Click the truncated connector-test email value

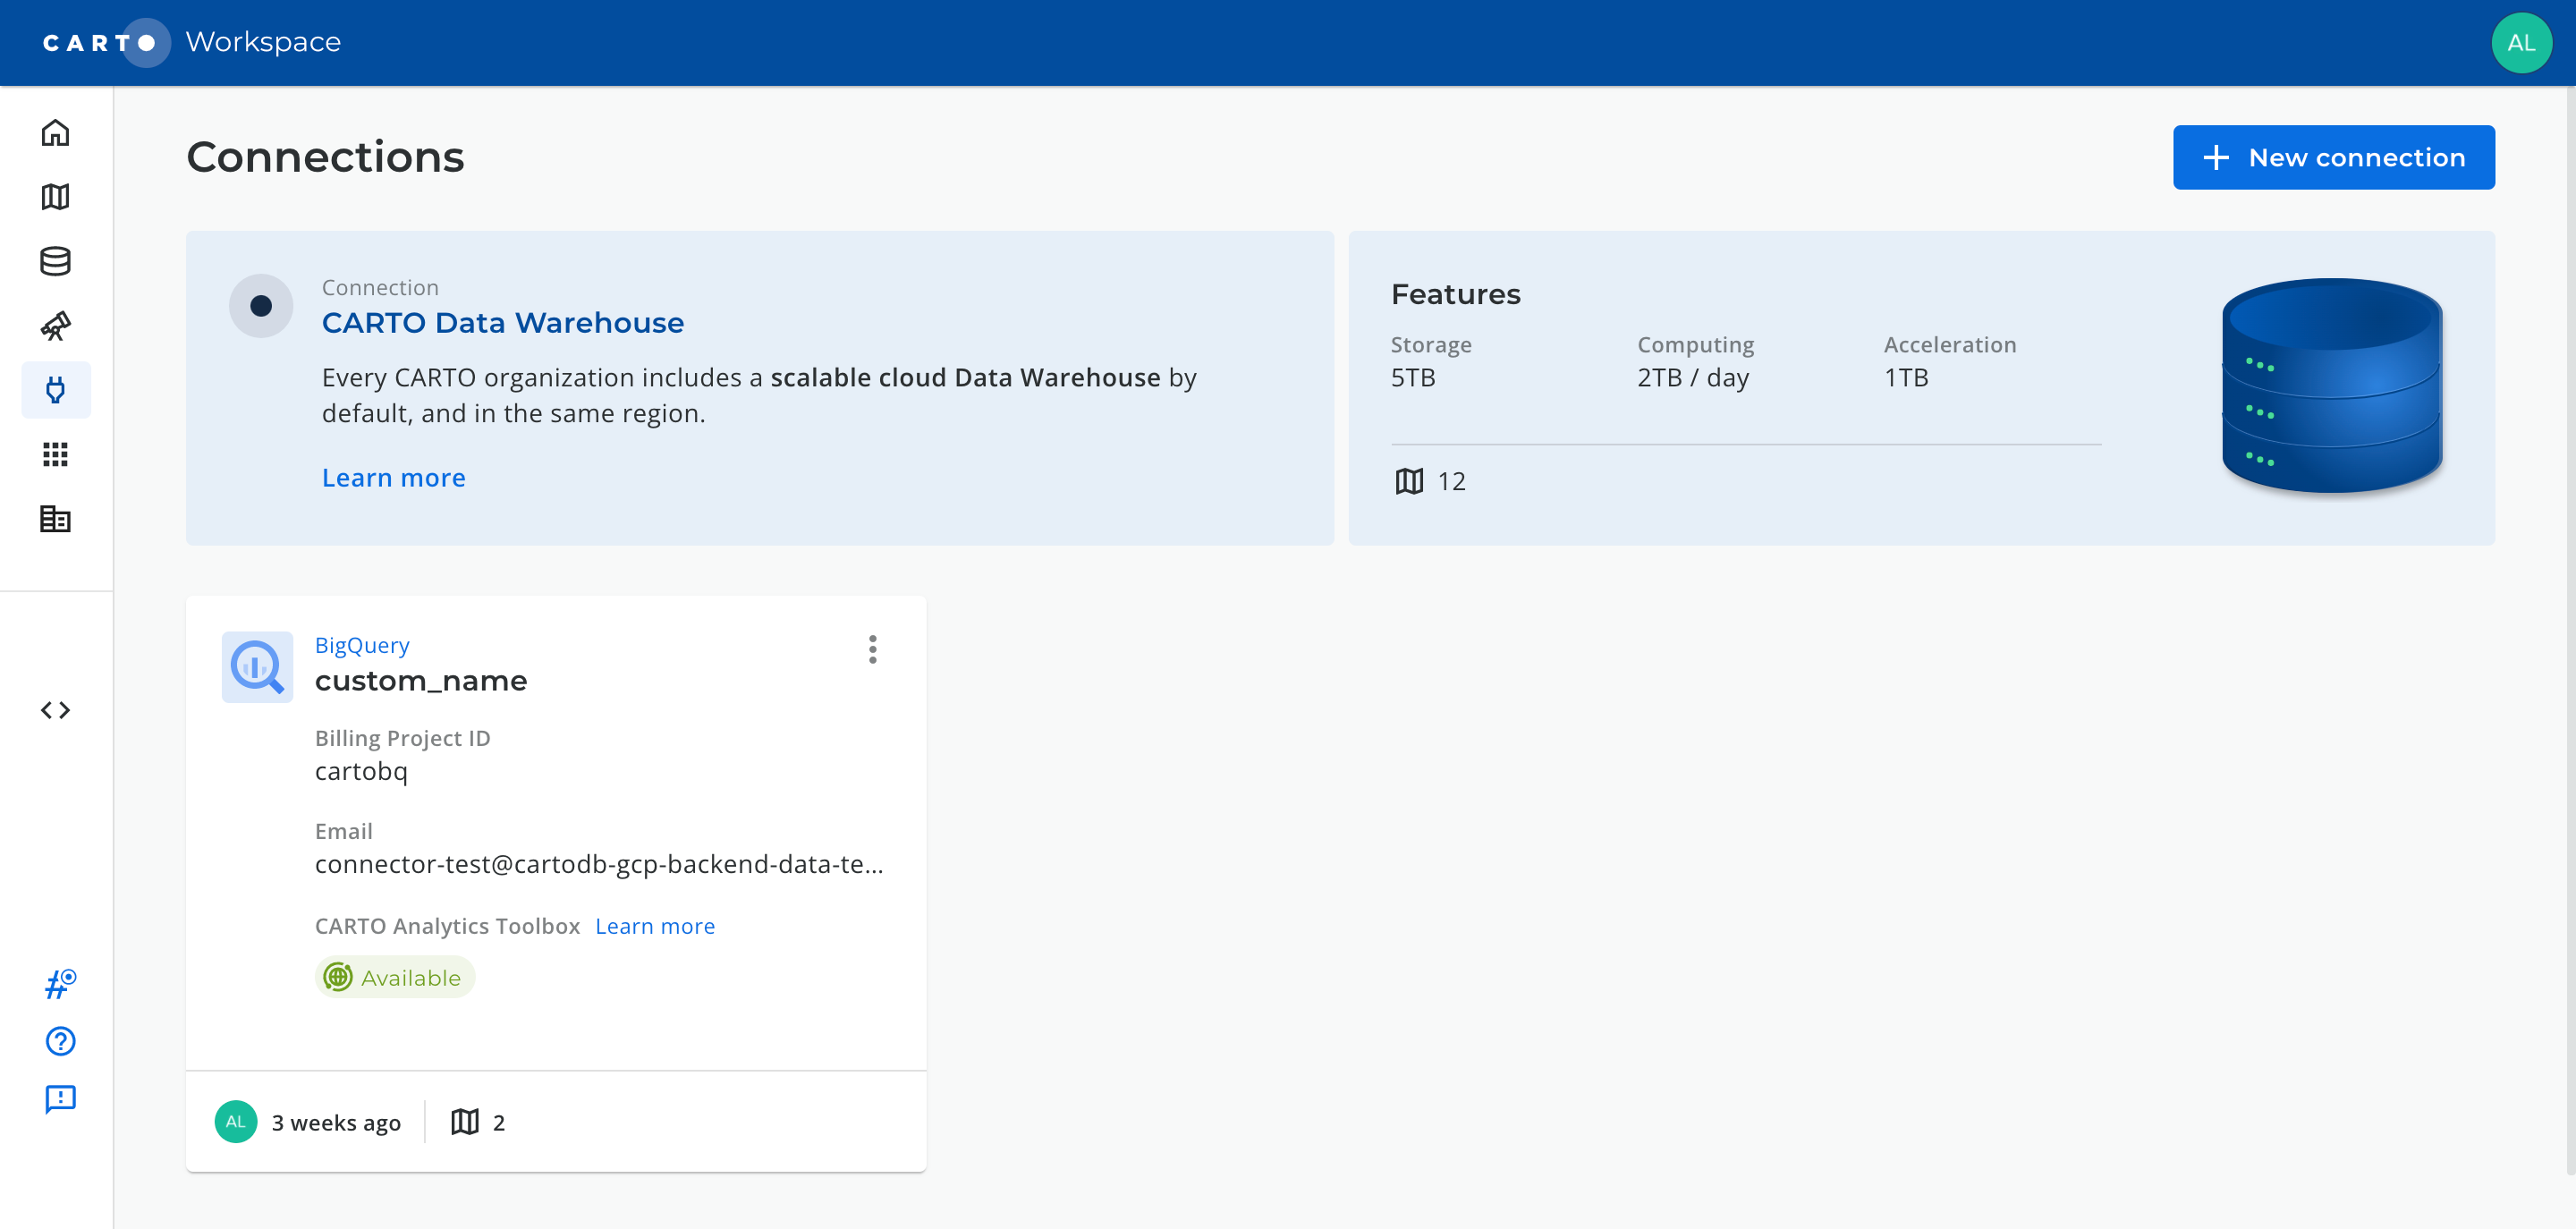[599, 864]
